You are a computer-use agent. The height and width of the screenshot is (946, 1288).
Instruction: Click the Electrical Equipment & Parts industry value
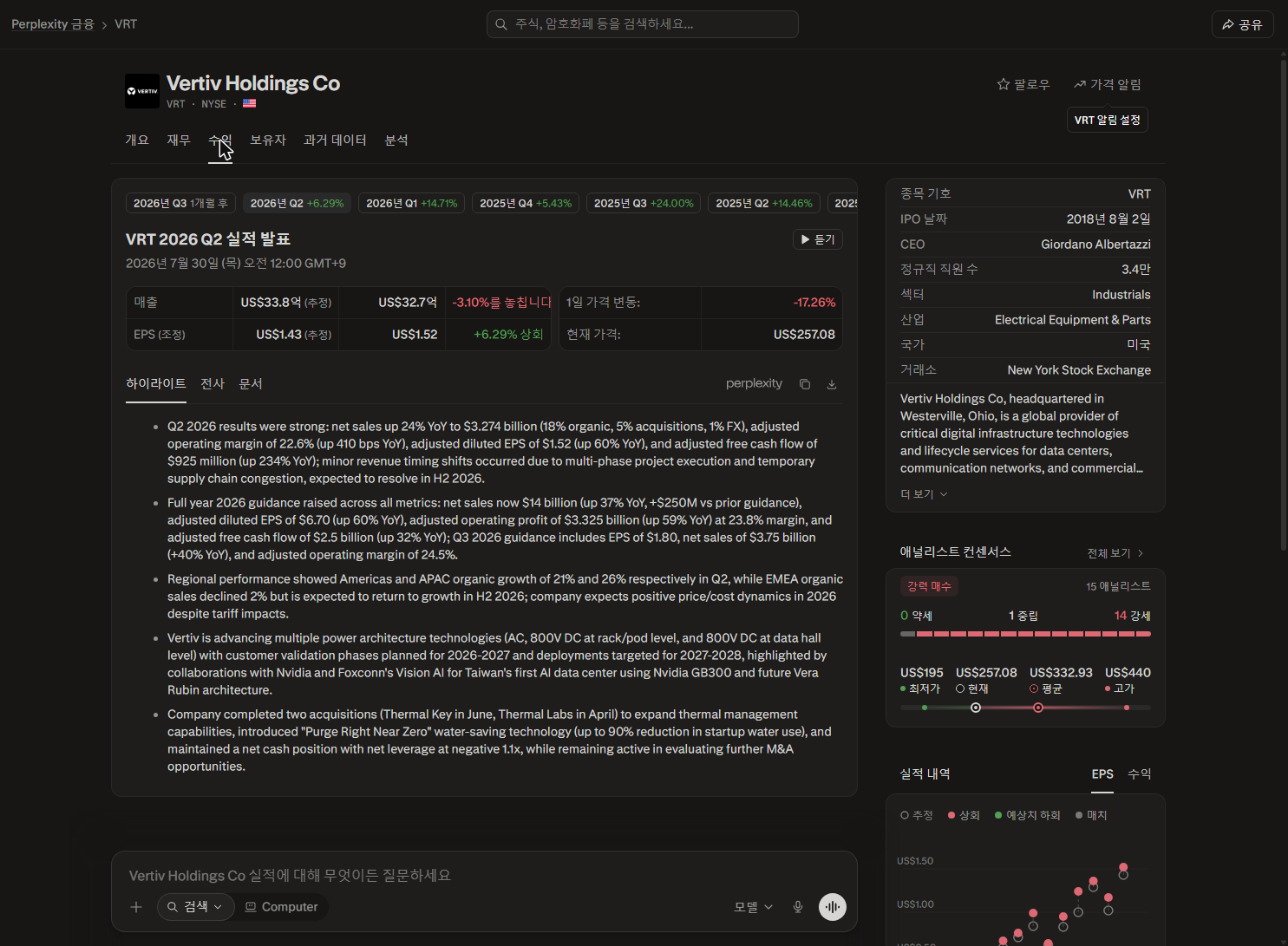(x=1073, y=320)
